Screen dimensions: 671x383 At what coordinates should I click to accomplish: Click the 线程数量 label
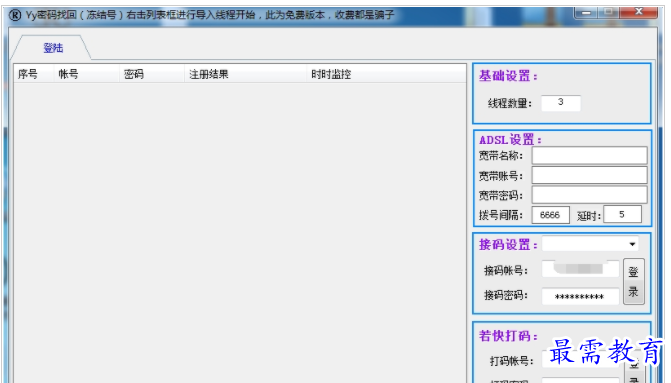(509, 103)
